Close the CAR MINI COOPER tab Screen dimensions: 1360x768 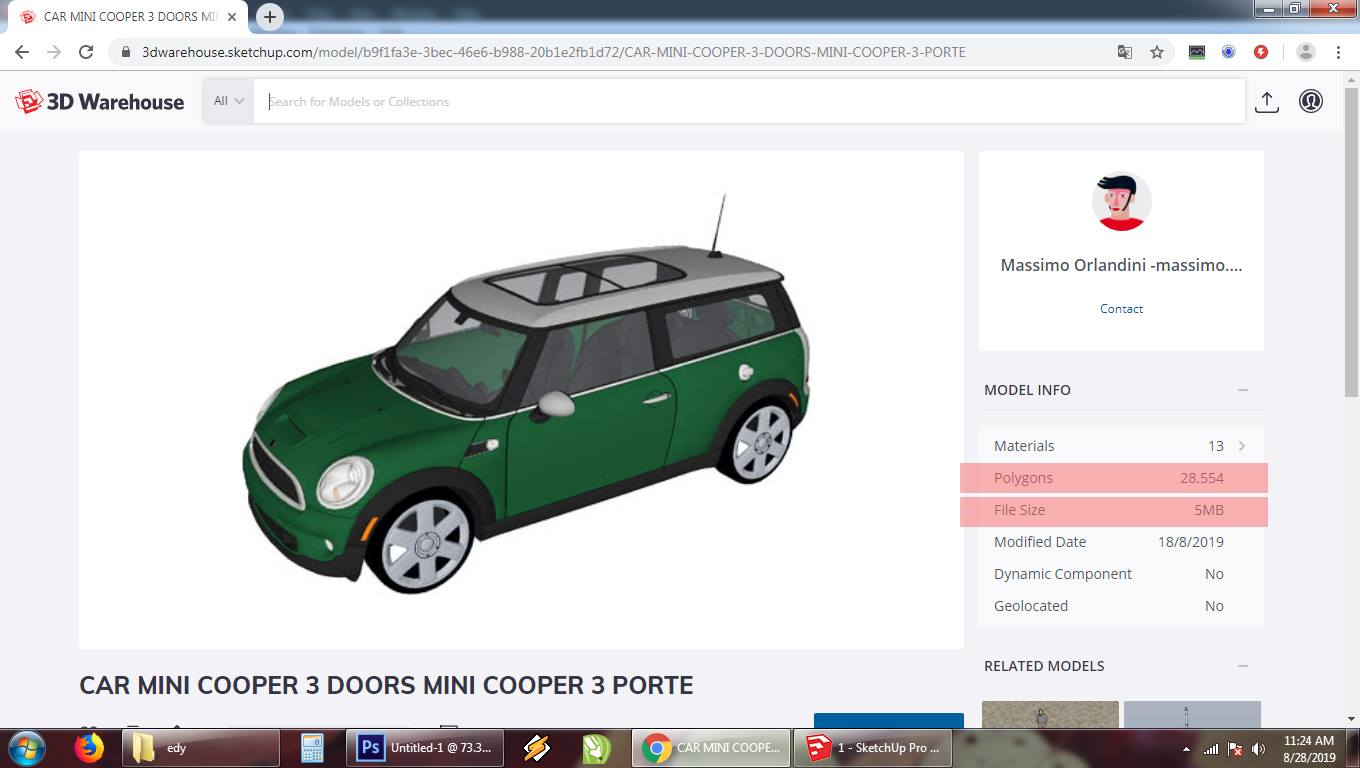(232, 17)
